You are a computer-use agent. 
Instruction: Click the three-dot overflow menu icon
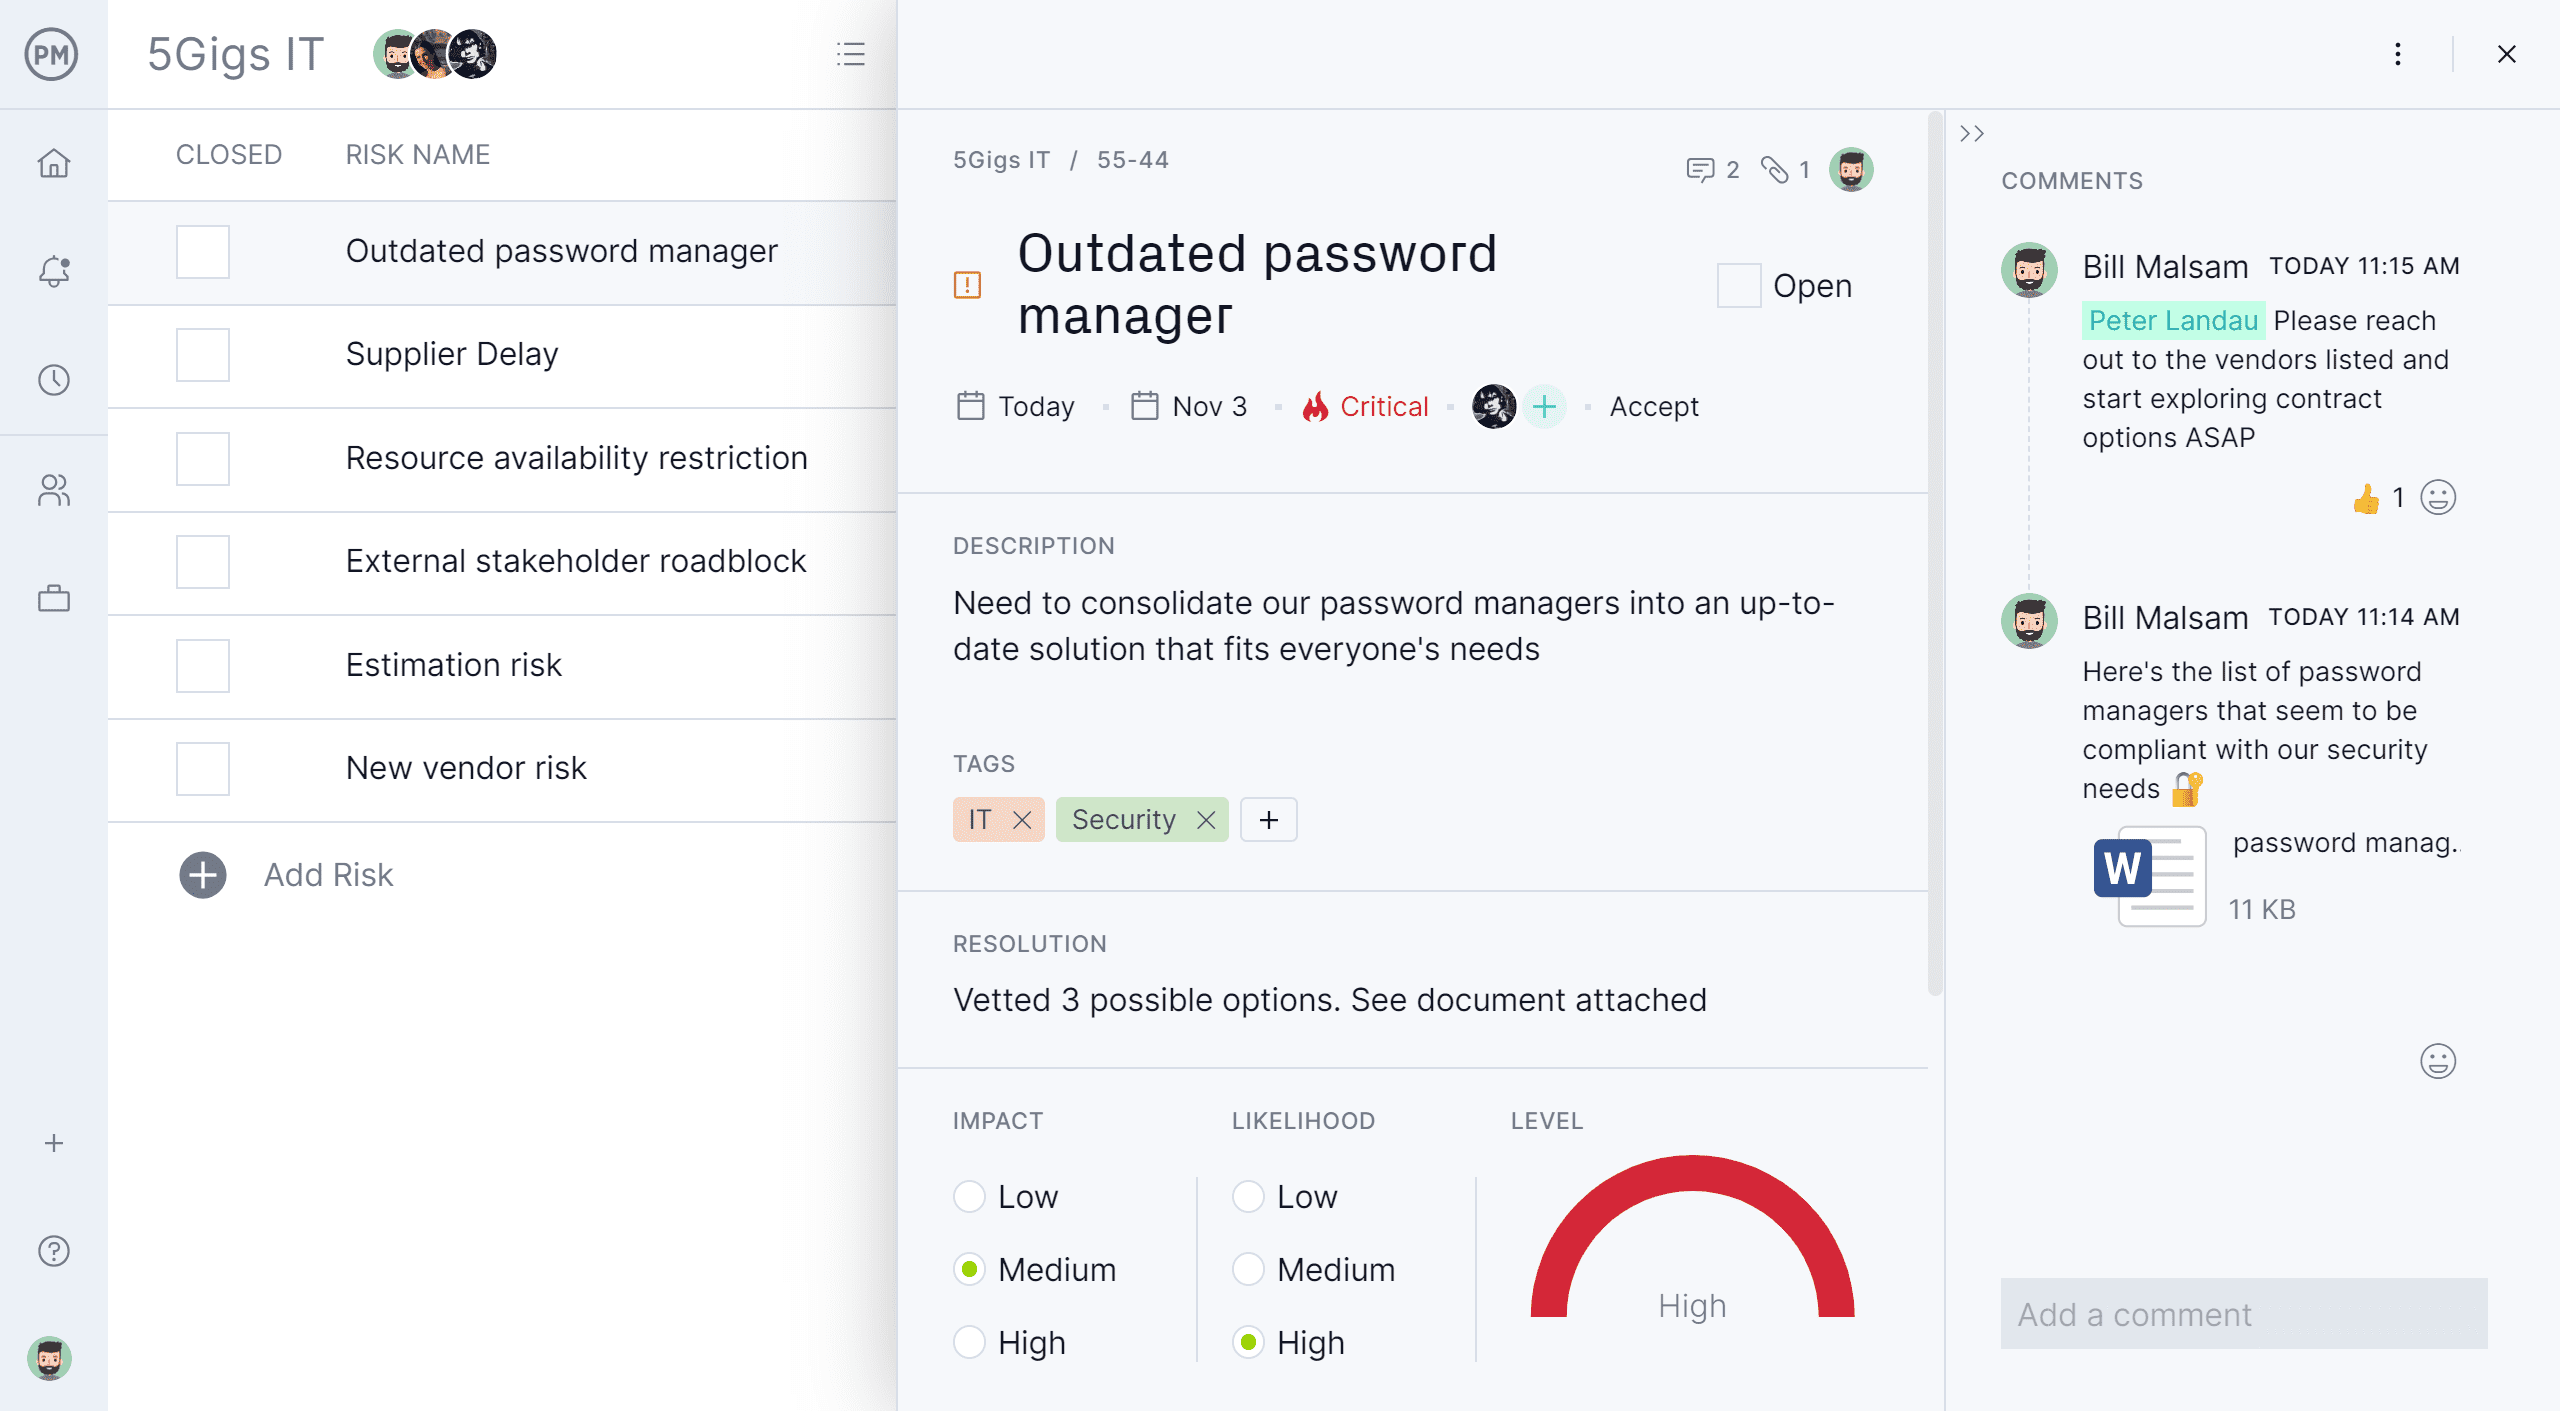(x=2397, y=54)
